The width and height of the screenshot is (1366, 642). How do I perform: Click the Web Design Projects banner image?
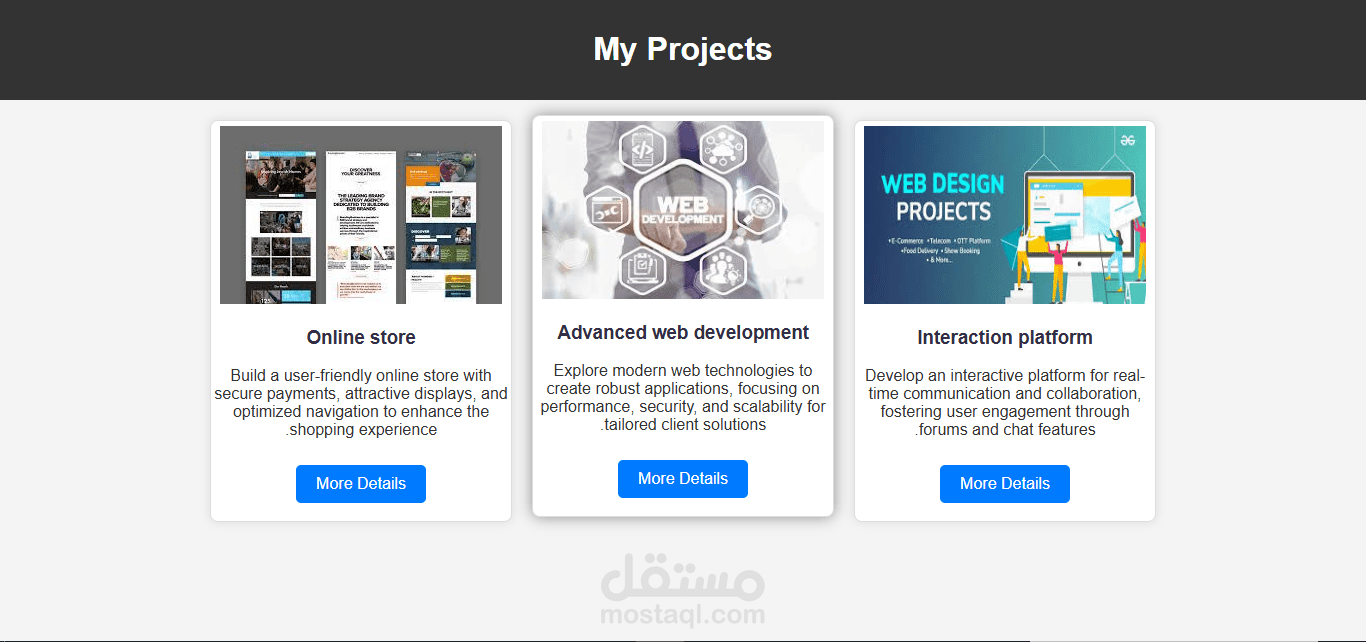pos(1005,215)
